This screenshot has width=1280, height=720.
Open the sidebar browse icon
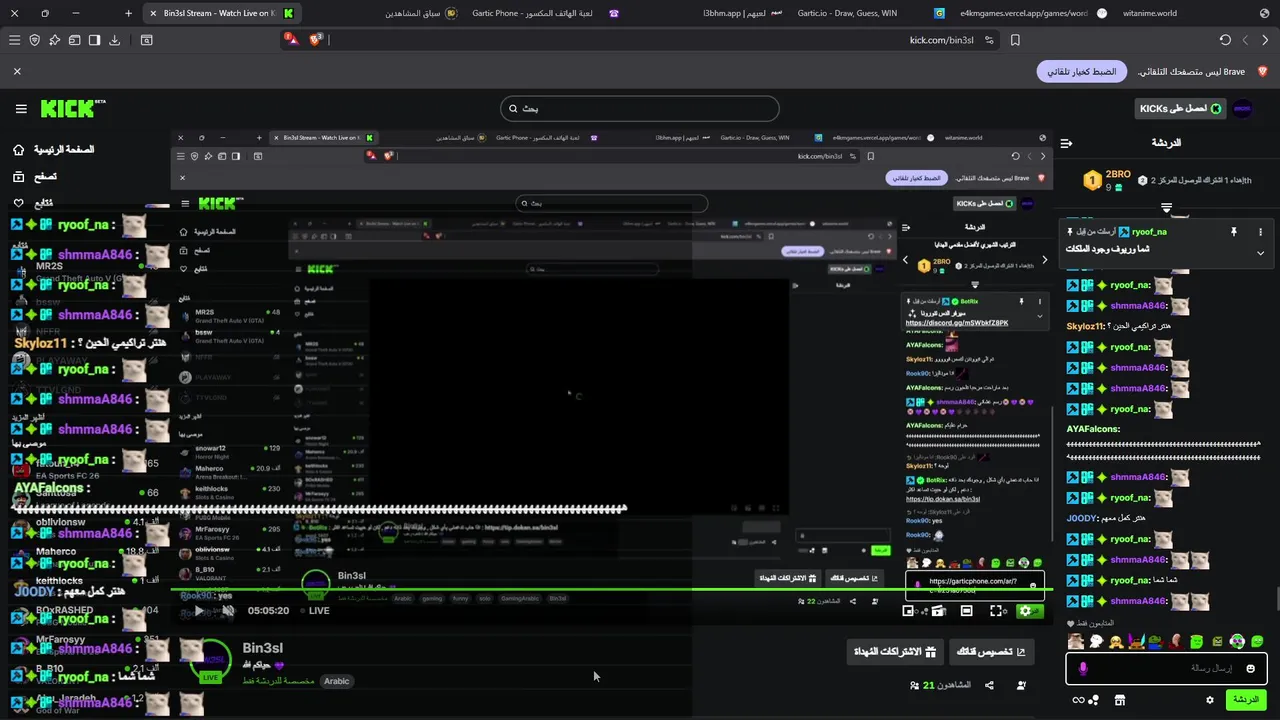[x=18, y=177]
